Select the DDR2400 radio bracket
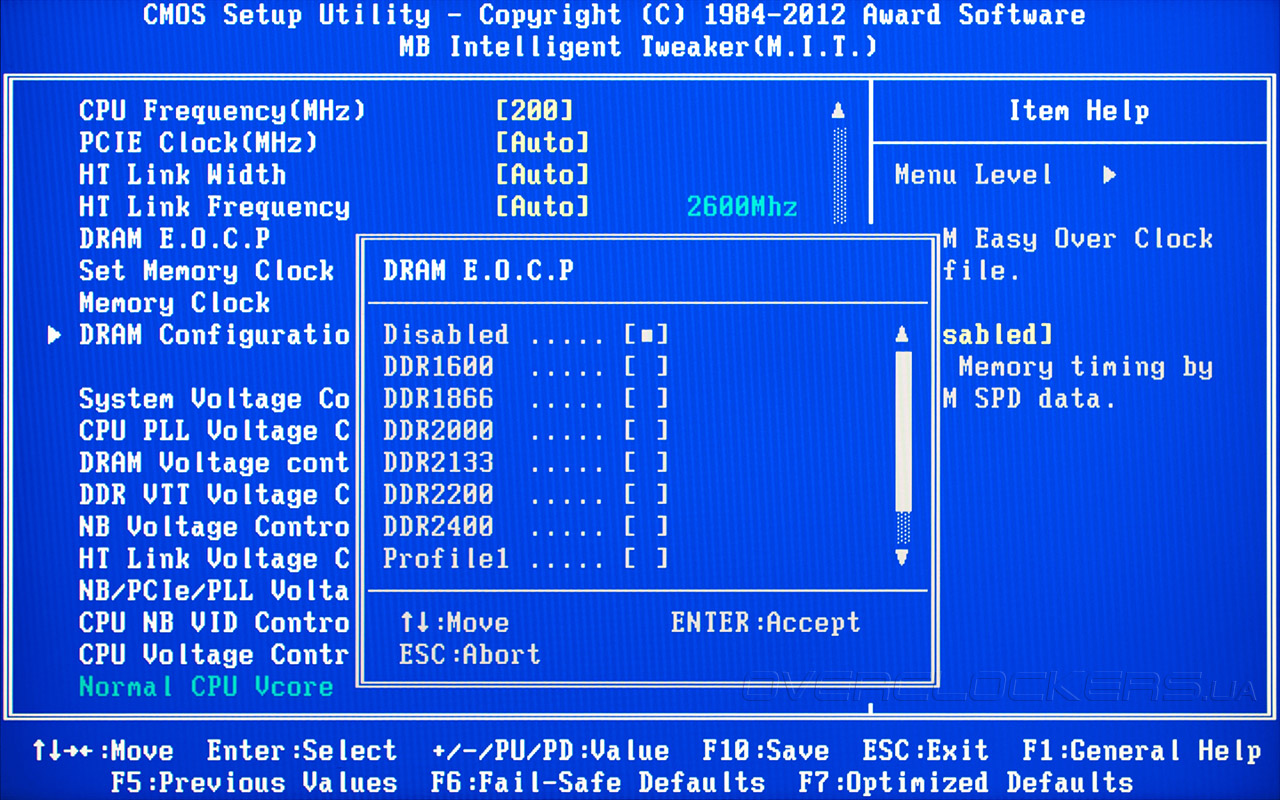 (646, 527)
